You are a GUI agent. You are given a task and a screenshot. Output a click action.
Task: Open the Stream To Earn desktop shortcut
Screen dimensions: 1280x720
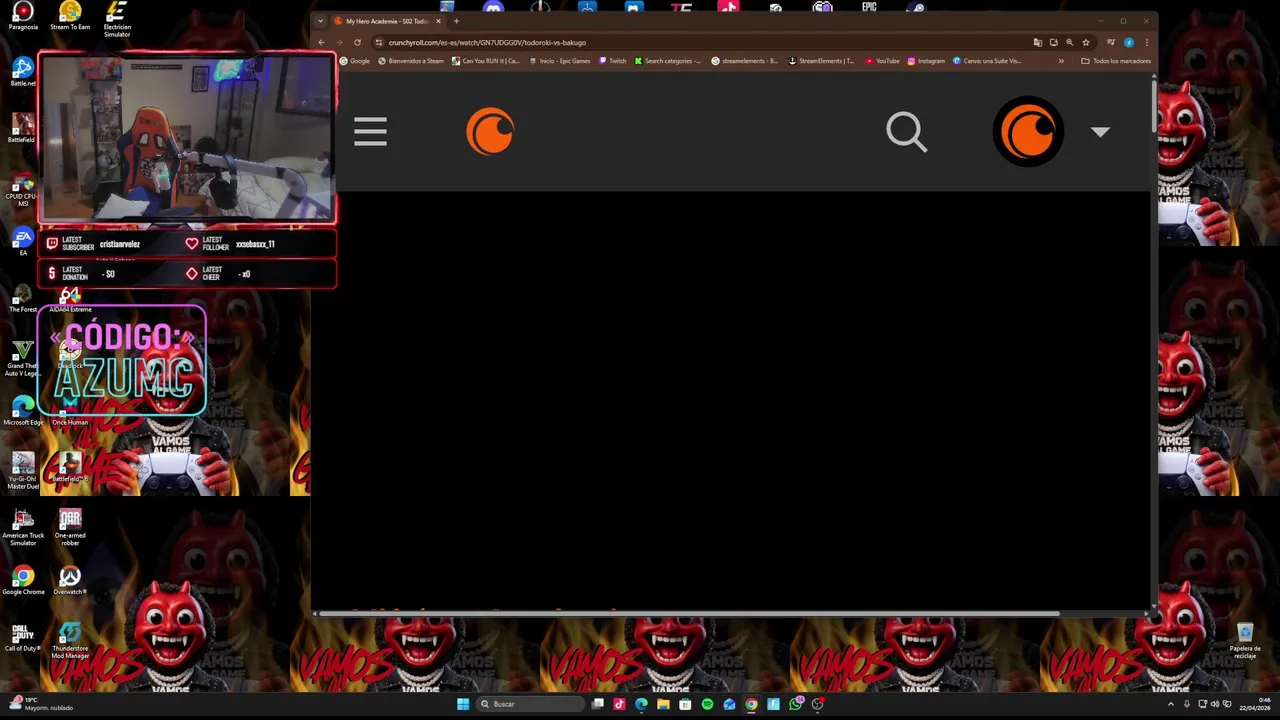click(70, 15)
